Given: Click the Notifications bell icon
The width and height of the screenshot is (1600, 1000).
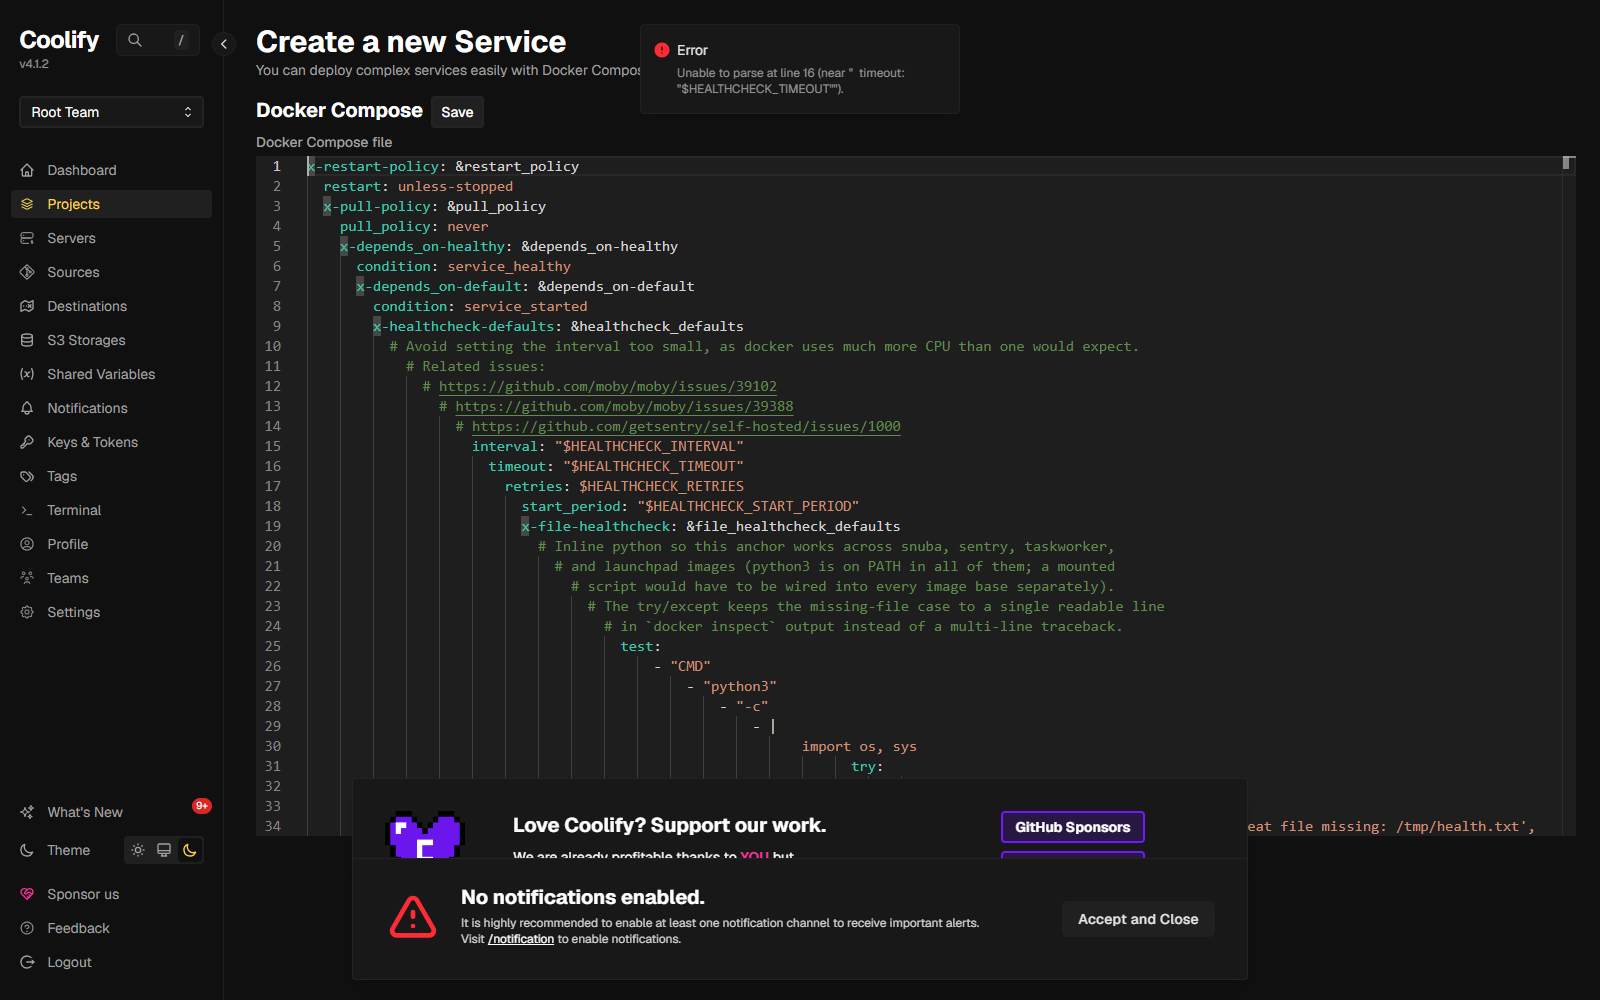Looking at the screenshot, I should 27,408.
